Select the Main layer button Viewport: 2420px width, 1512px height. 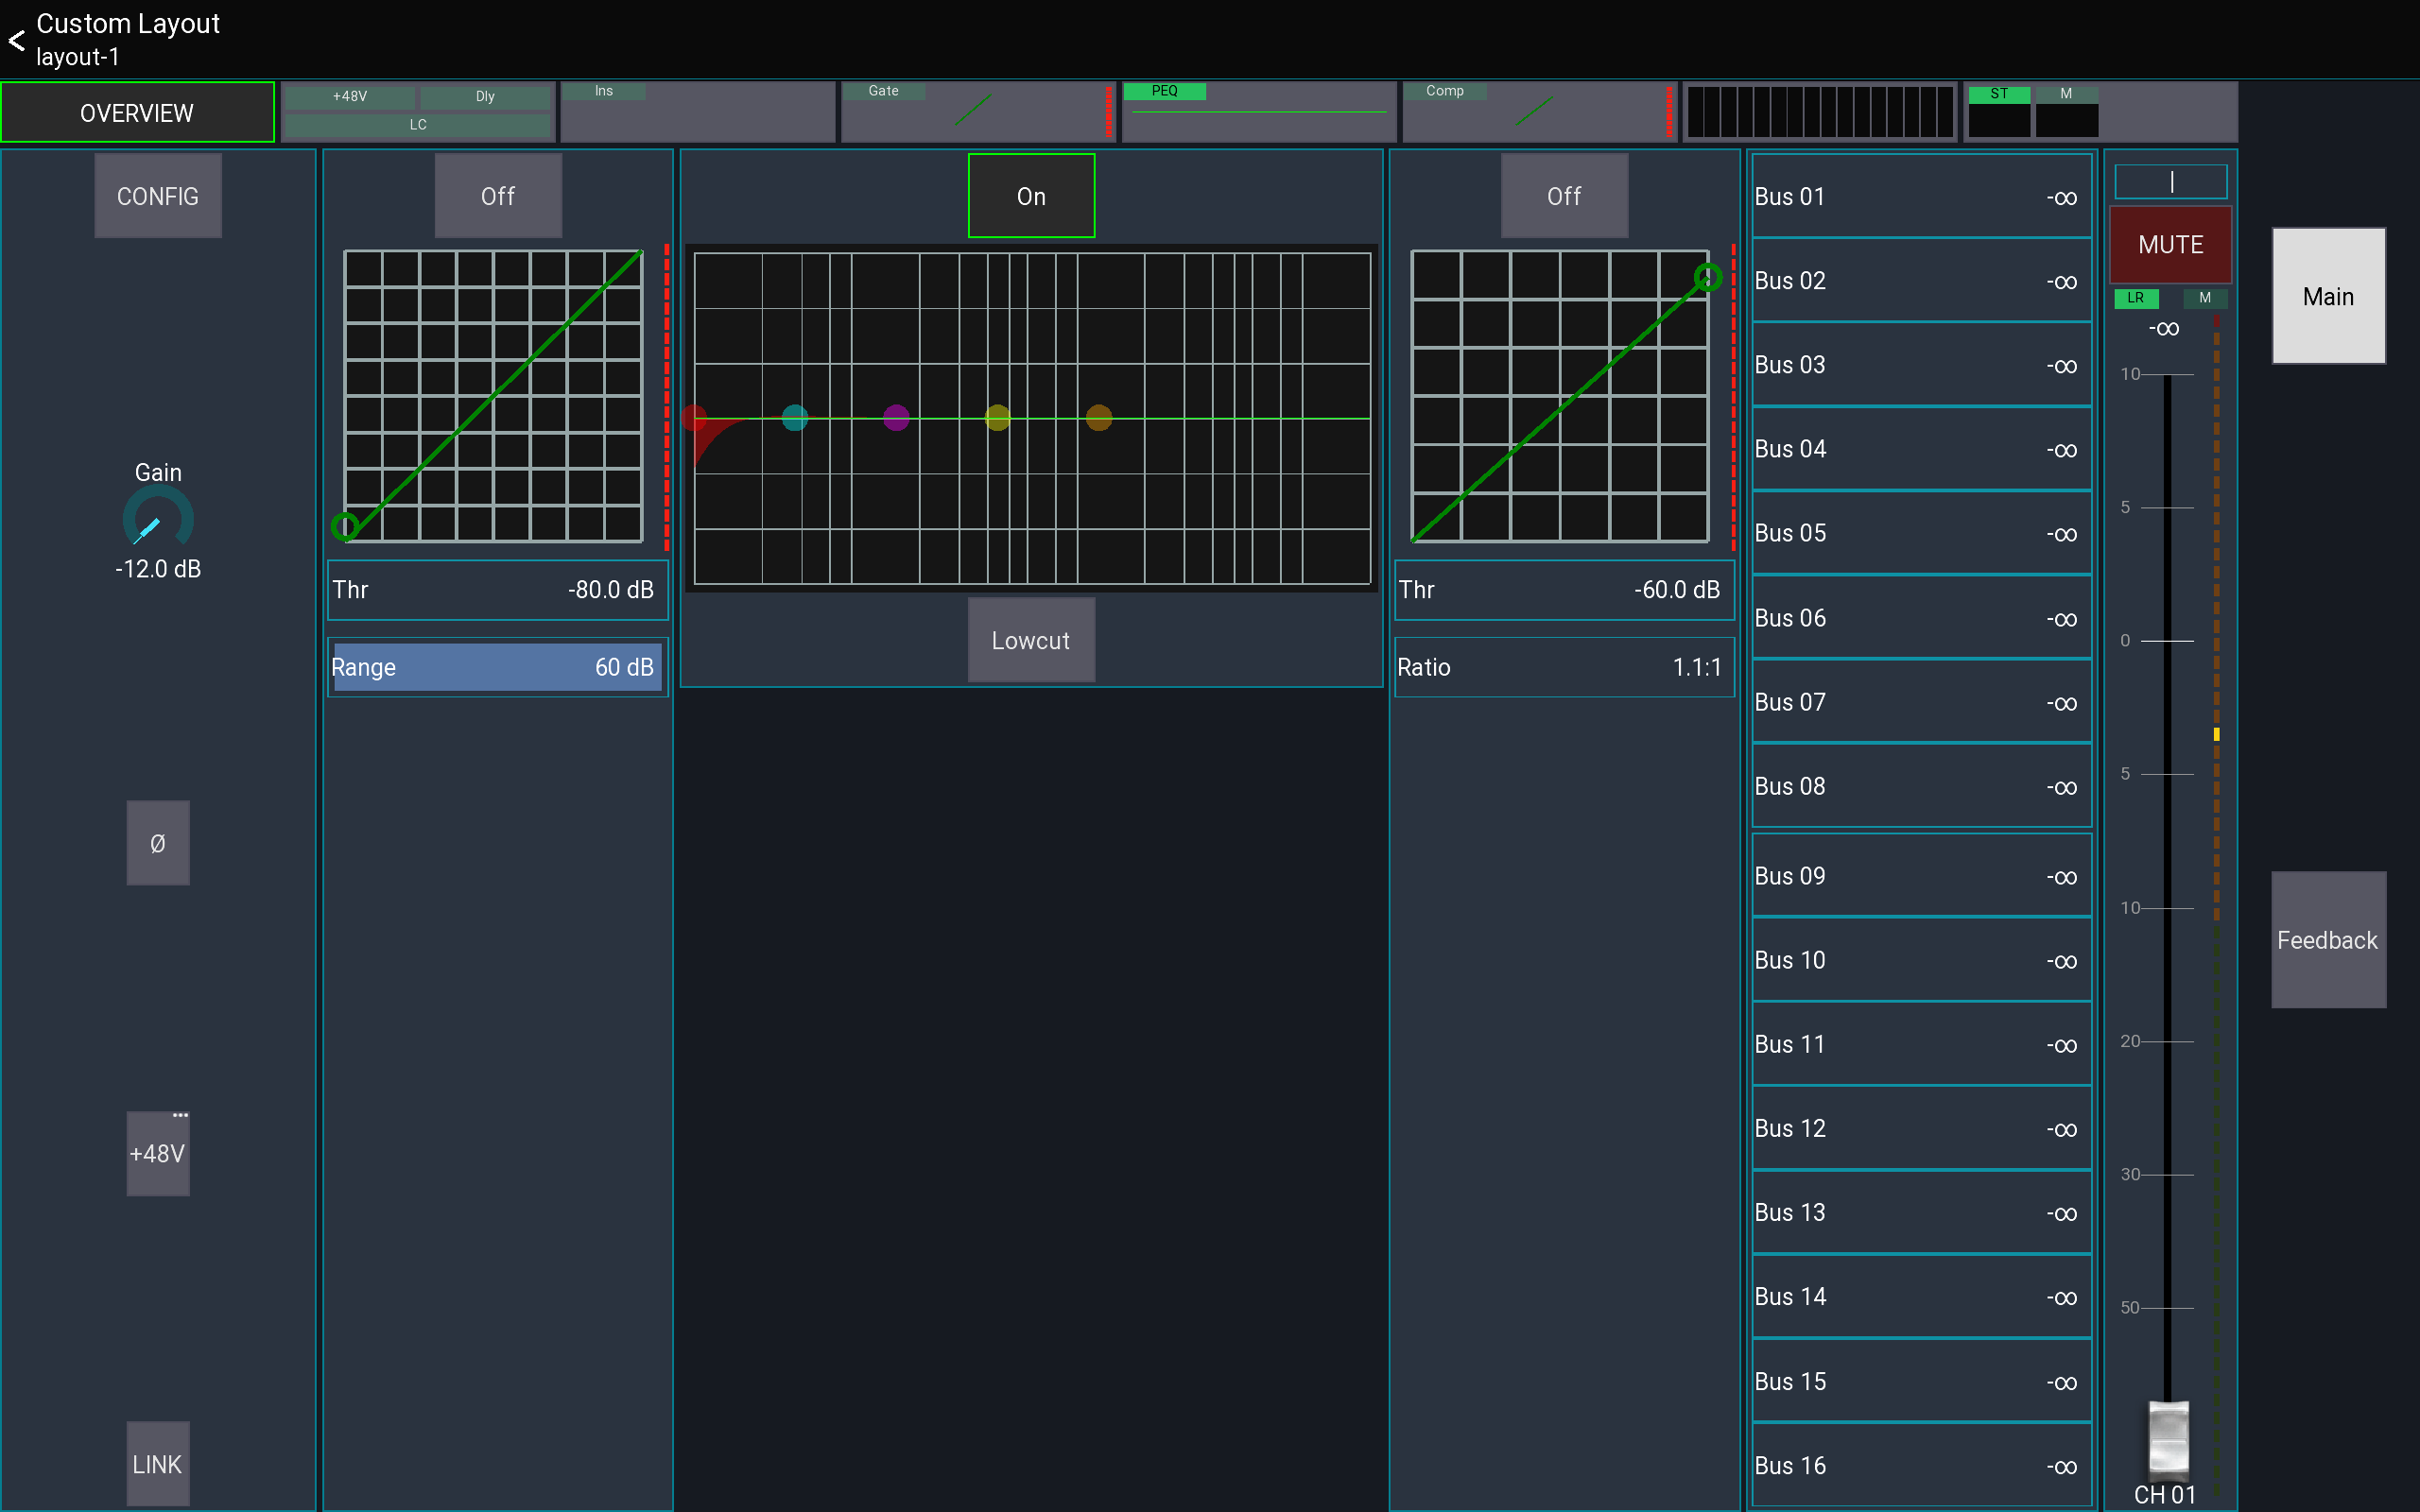click(2328, 296)
